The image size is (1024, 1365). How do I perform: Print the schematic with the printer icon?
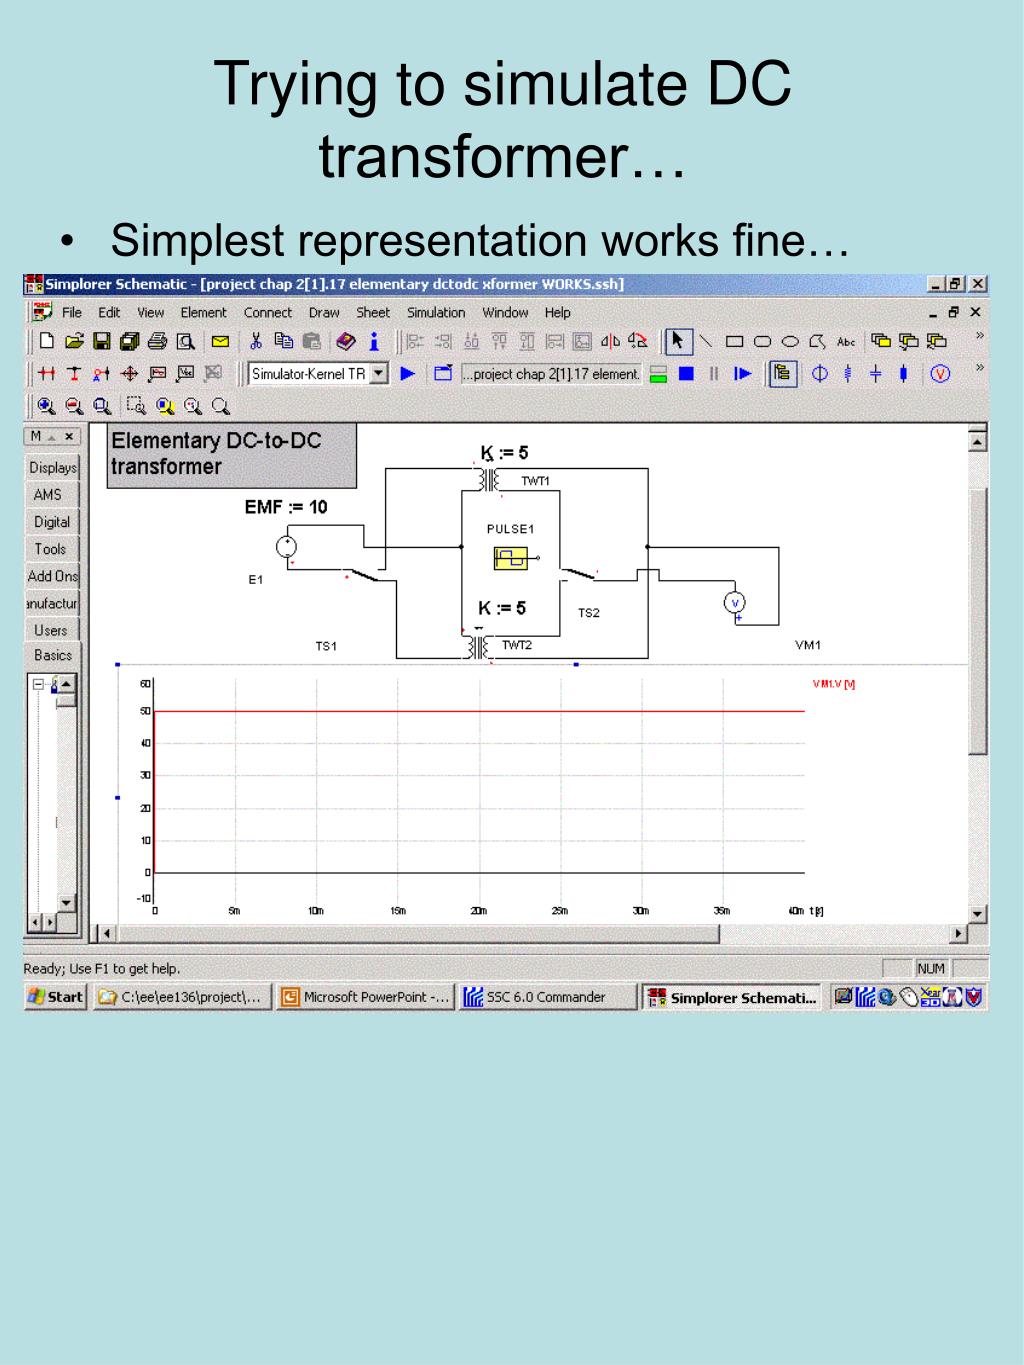click(158, 341)
